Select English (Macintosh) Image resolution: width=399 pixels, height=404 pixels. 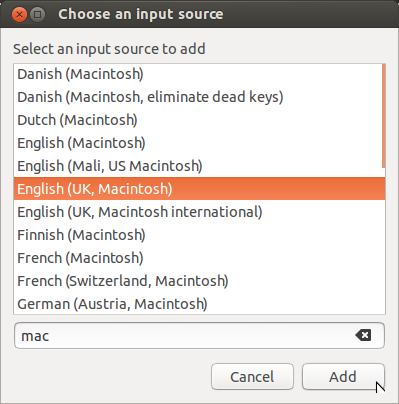[x=199, y=143]
